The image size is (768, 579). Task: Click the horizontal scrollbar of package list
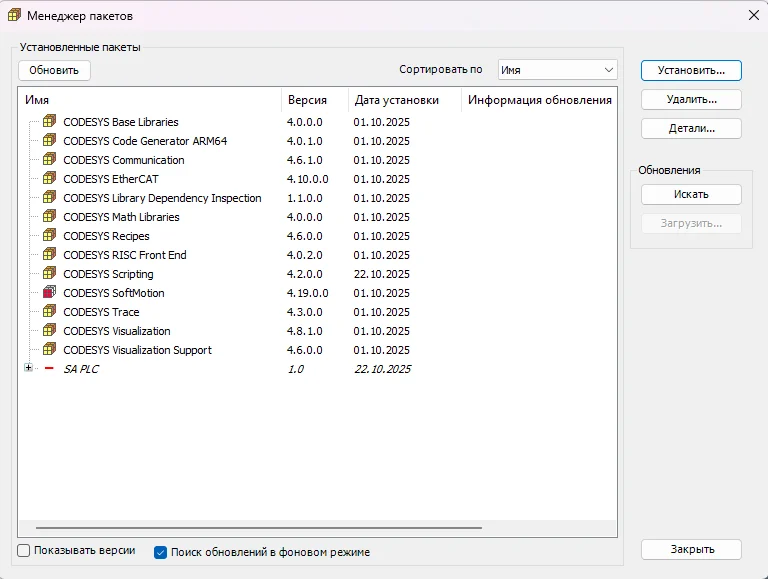259,528
